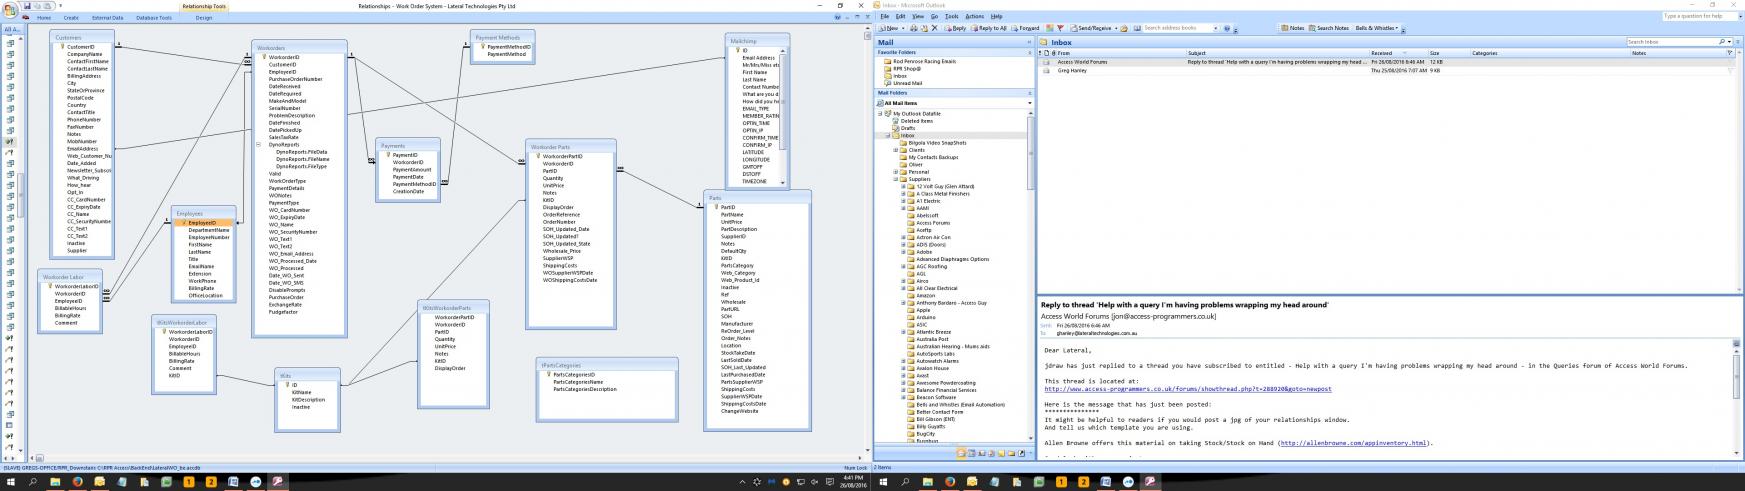Open Database Tools tab in Access

click(153, 17)
